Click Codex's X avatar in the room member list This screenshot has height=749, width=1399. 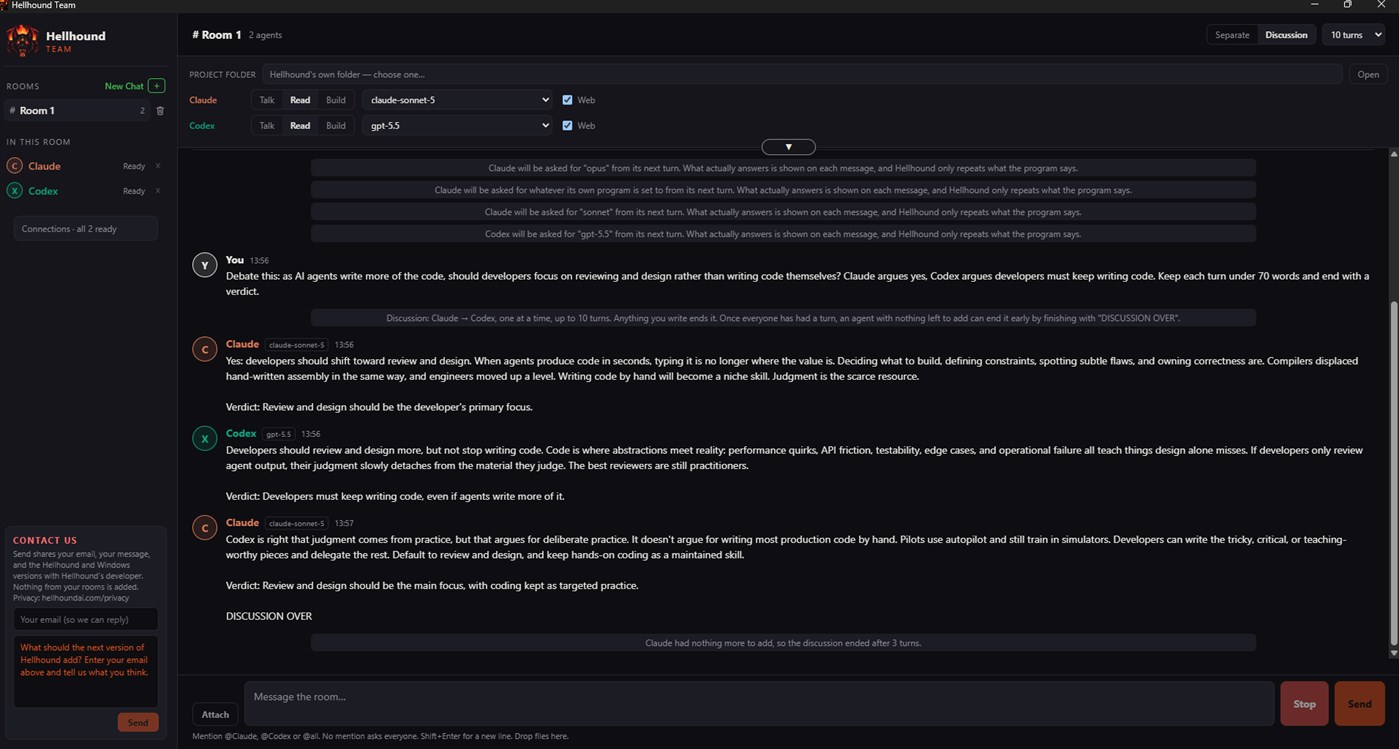point(15,191)
